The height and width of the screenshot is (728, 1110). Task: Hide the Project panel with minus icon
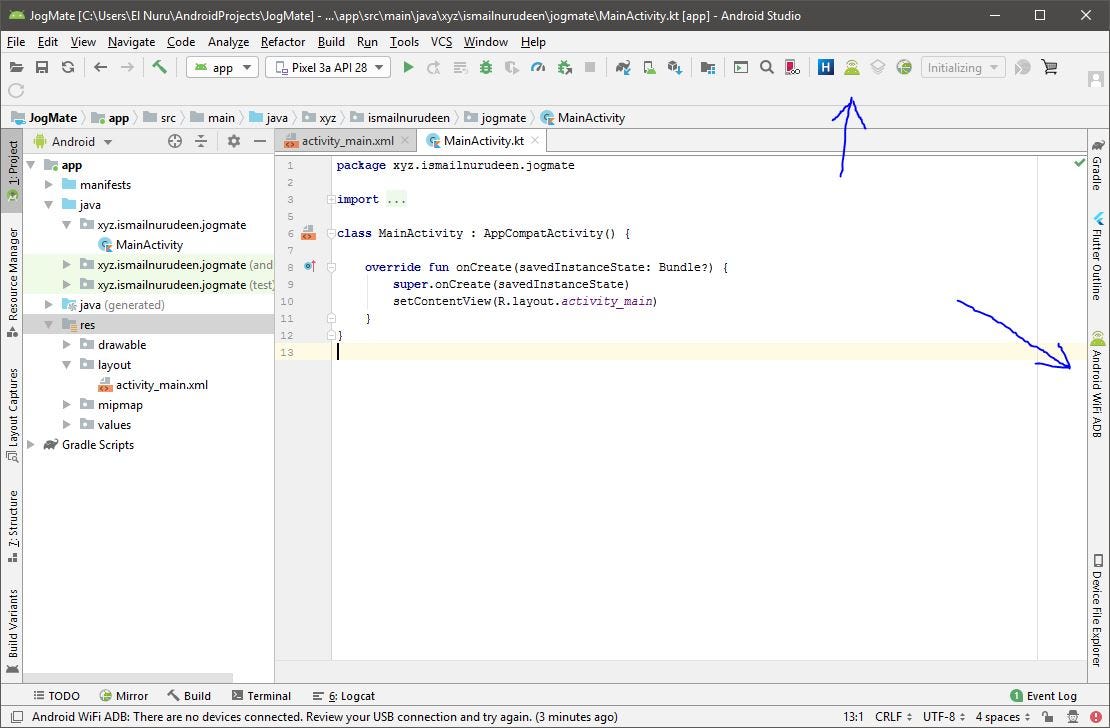tap(260, 141)
